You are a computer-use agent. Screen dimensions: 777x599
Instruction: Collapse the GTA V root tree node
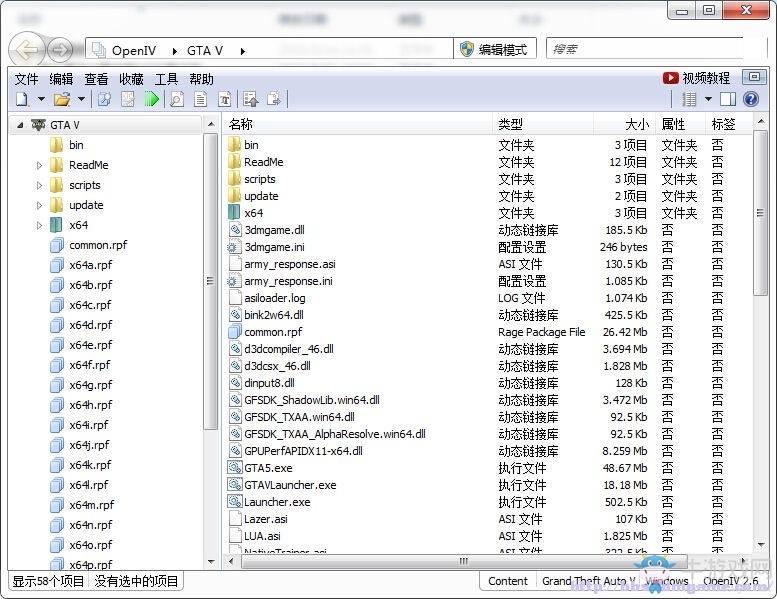[20, 125]
